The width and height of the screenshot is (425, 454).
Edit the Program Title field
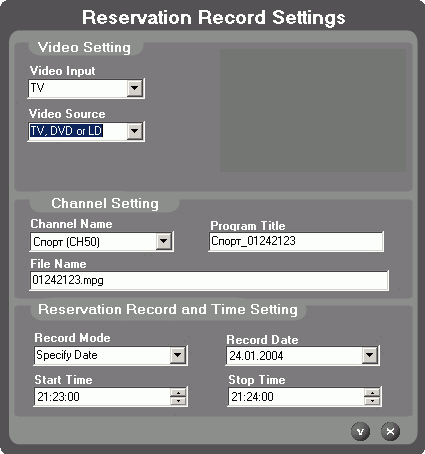(x=296, y=241)
